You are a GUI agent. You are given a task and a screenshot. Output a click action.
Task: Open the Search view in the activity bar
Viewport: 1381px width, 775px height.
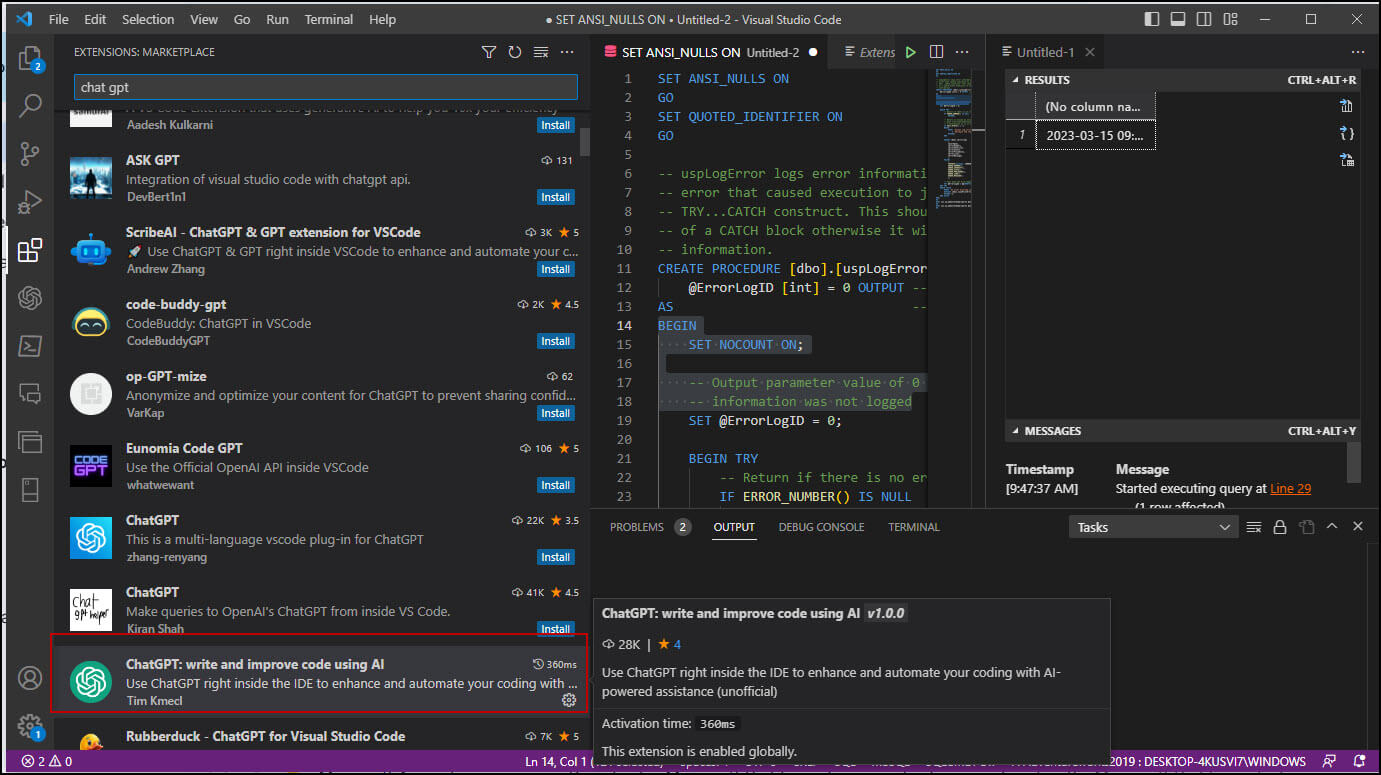tap(28, 105)
